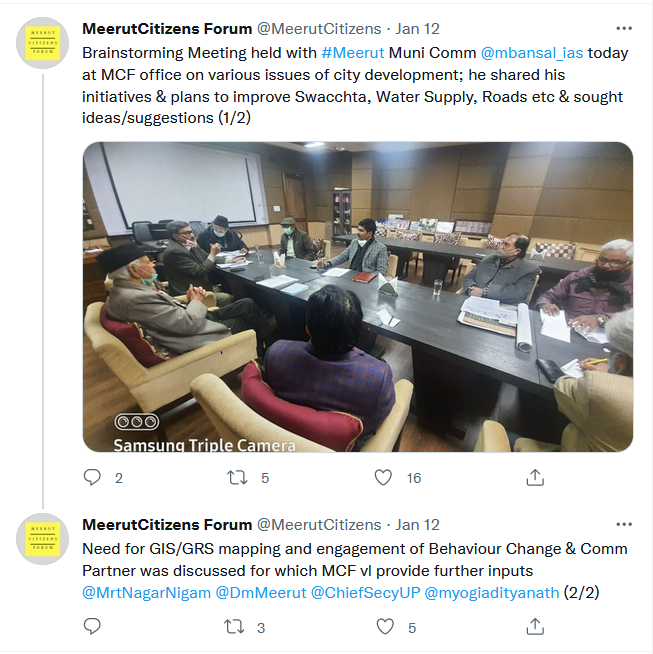This screenshot has height=654, width=653.
Task: Open the @mbansal_ias profile mention
Action: pos(532,53)
